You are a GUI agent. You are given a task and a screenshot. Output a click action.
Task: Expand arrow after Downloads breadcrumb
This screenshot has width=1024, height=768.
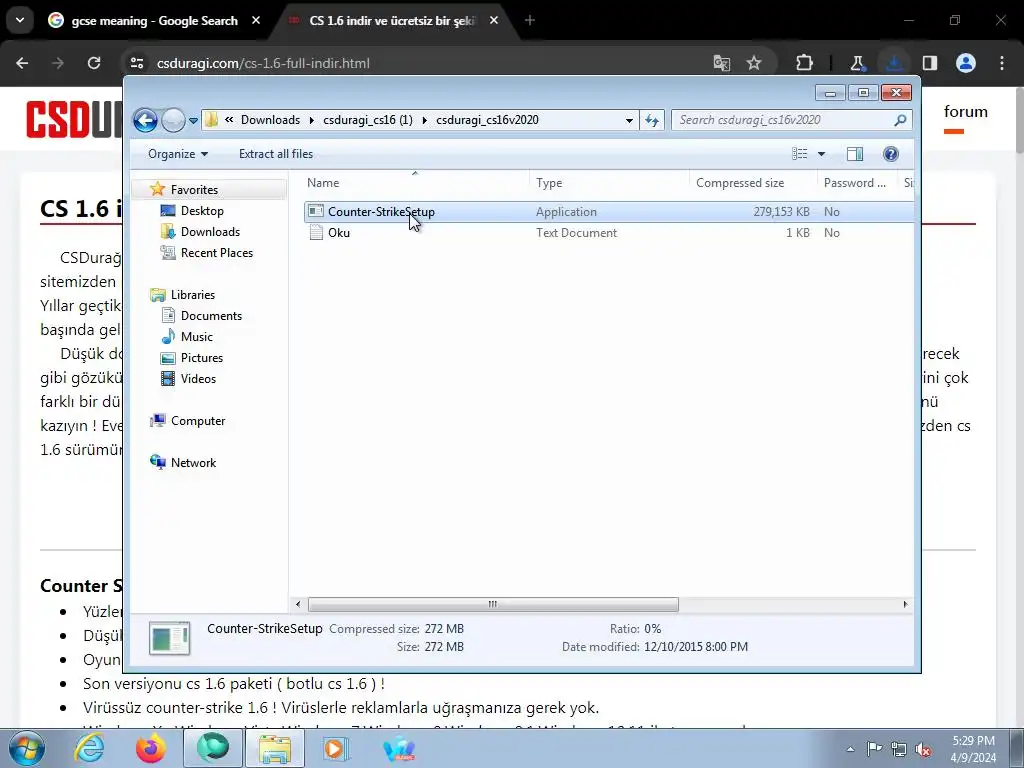(x=312, y=120)
